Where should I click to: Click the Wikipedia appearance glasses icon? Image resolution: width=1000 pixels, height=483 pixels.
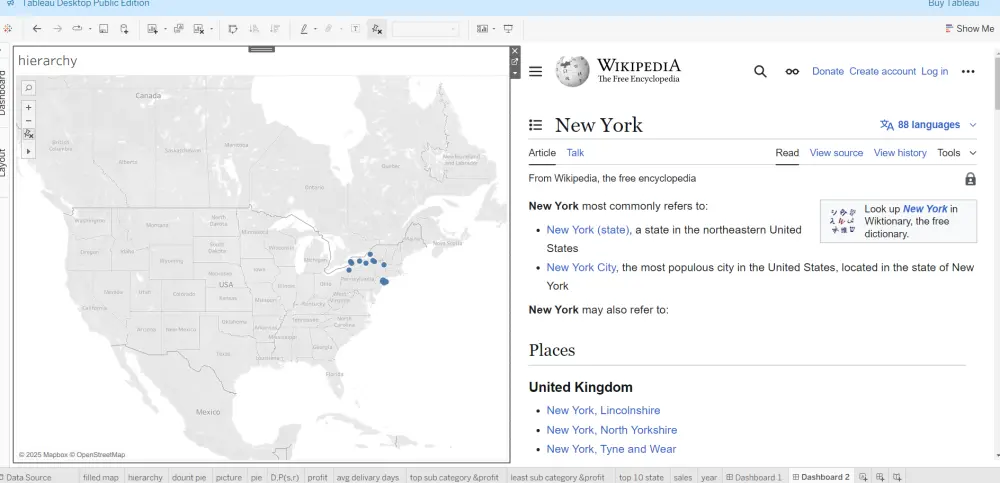[792, 71]
